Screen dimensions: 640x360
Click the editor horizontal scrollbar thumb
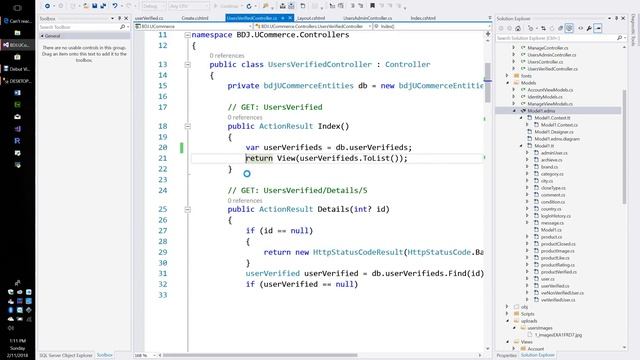[260, 356]
